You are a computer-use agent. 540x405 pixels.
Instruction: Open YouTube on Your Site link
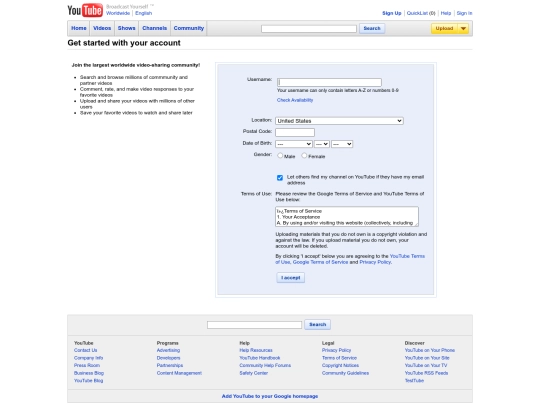tap(427, 358)
